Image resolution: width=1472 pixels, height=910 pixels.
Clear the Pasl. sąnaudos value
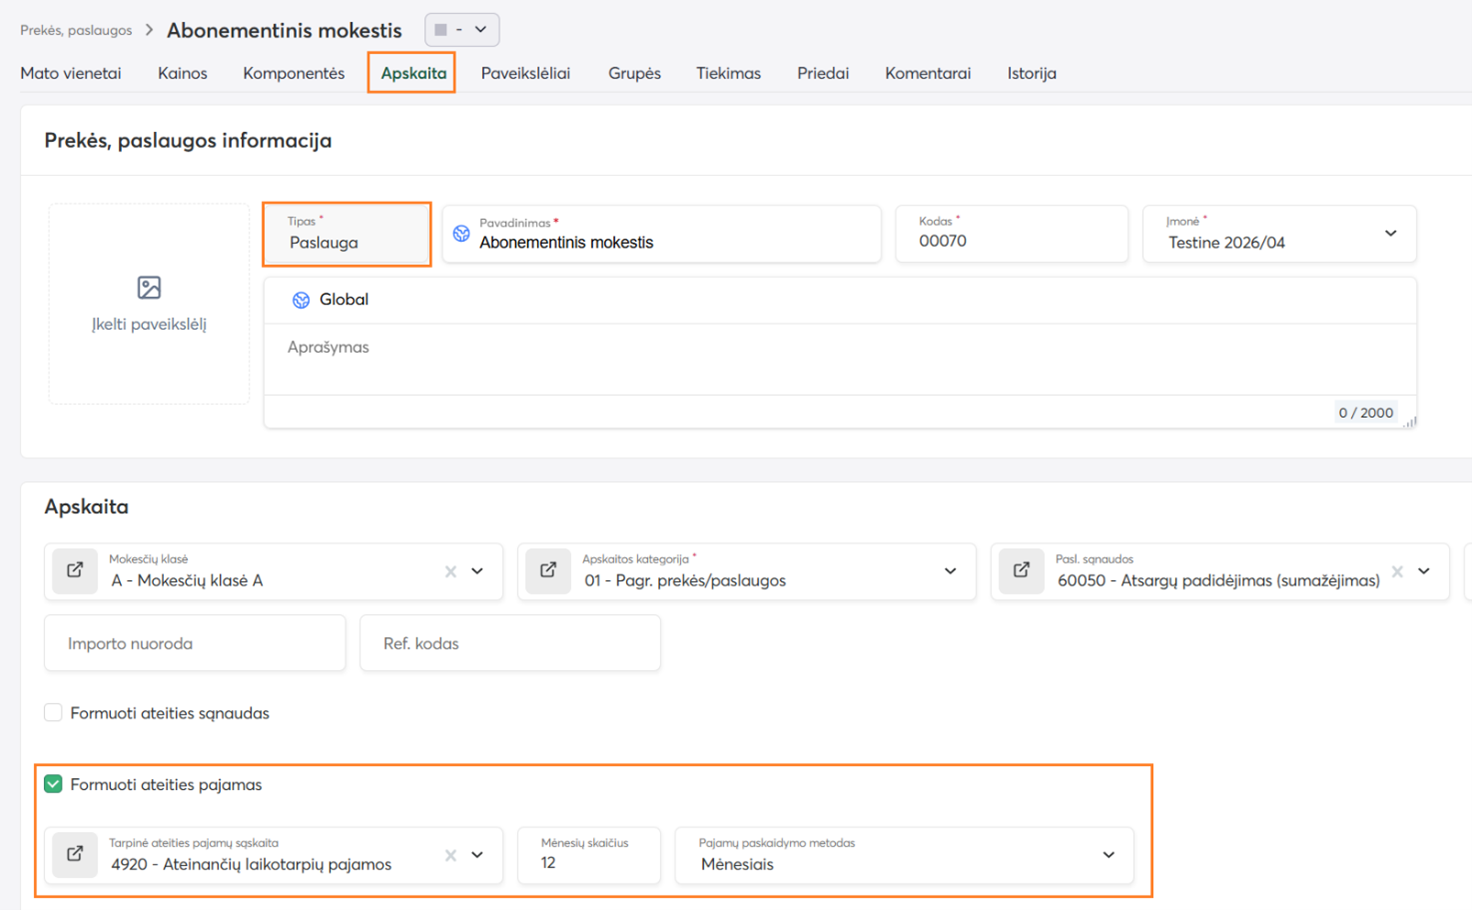point(1397,572)
